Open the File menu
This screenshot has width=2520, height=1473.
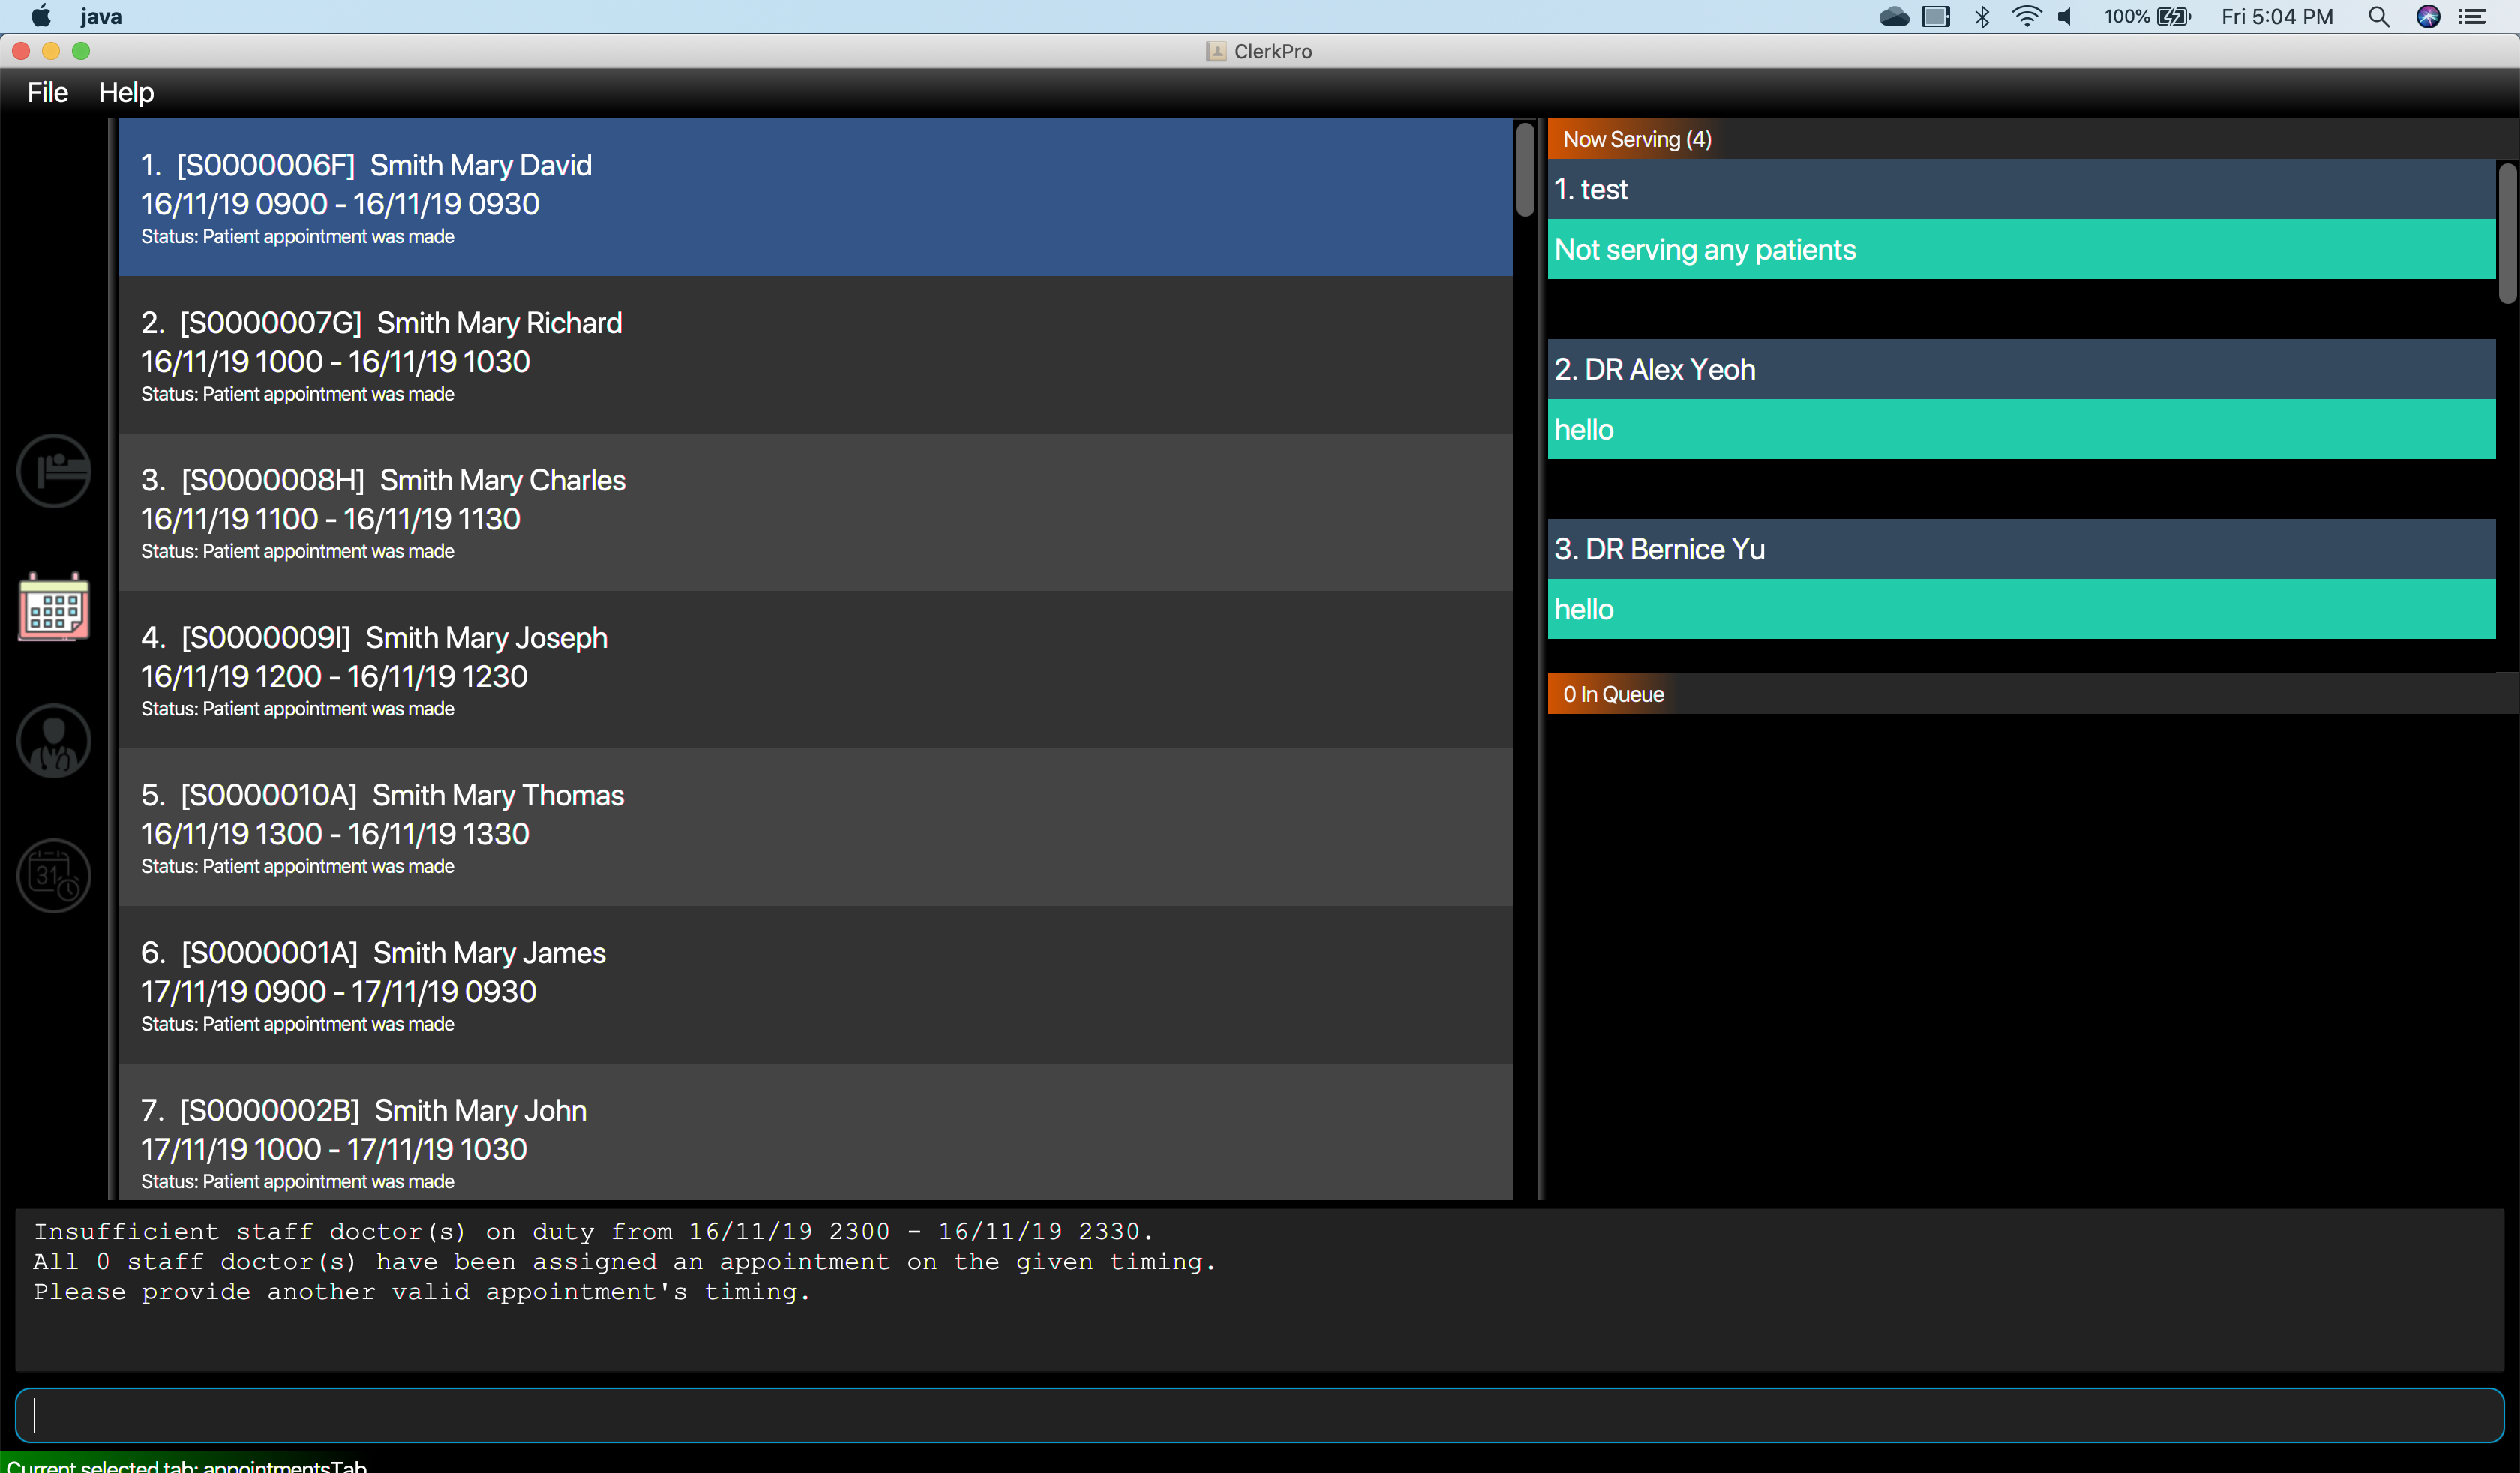48,92
